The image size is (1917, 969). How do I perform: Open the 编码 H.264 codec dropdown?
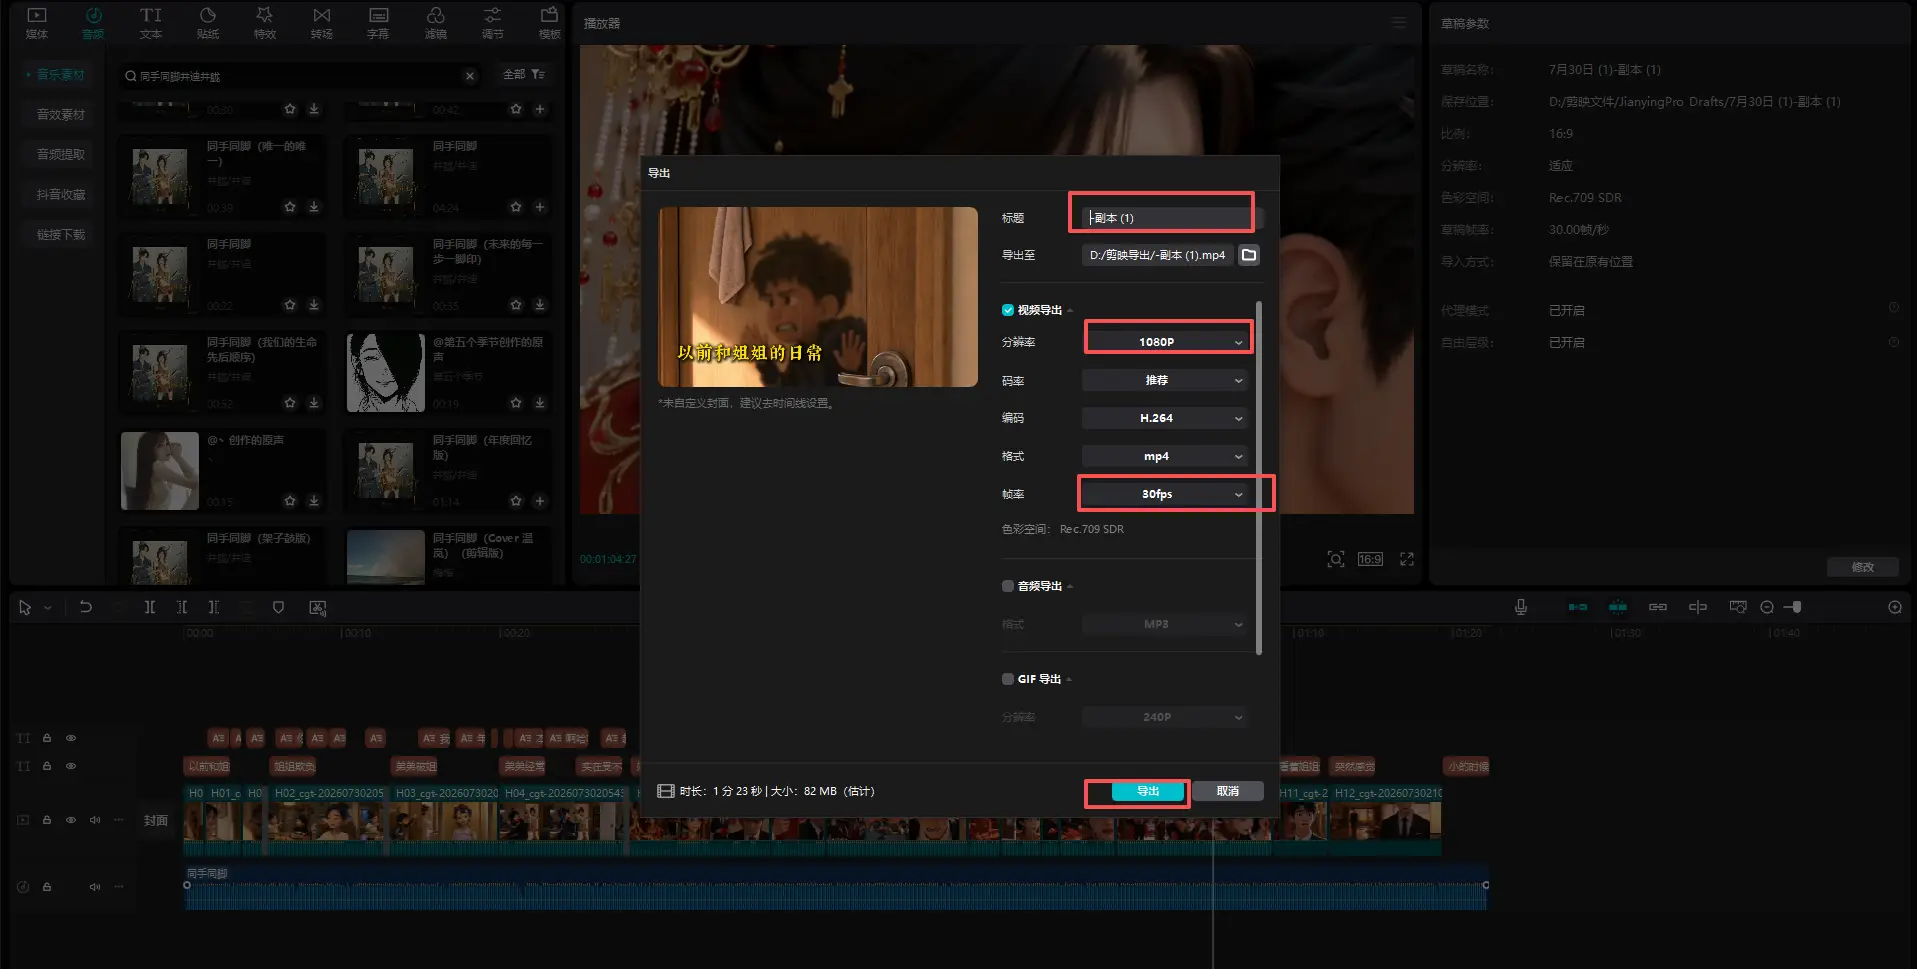pos(1166,418)
